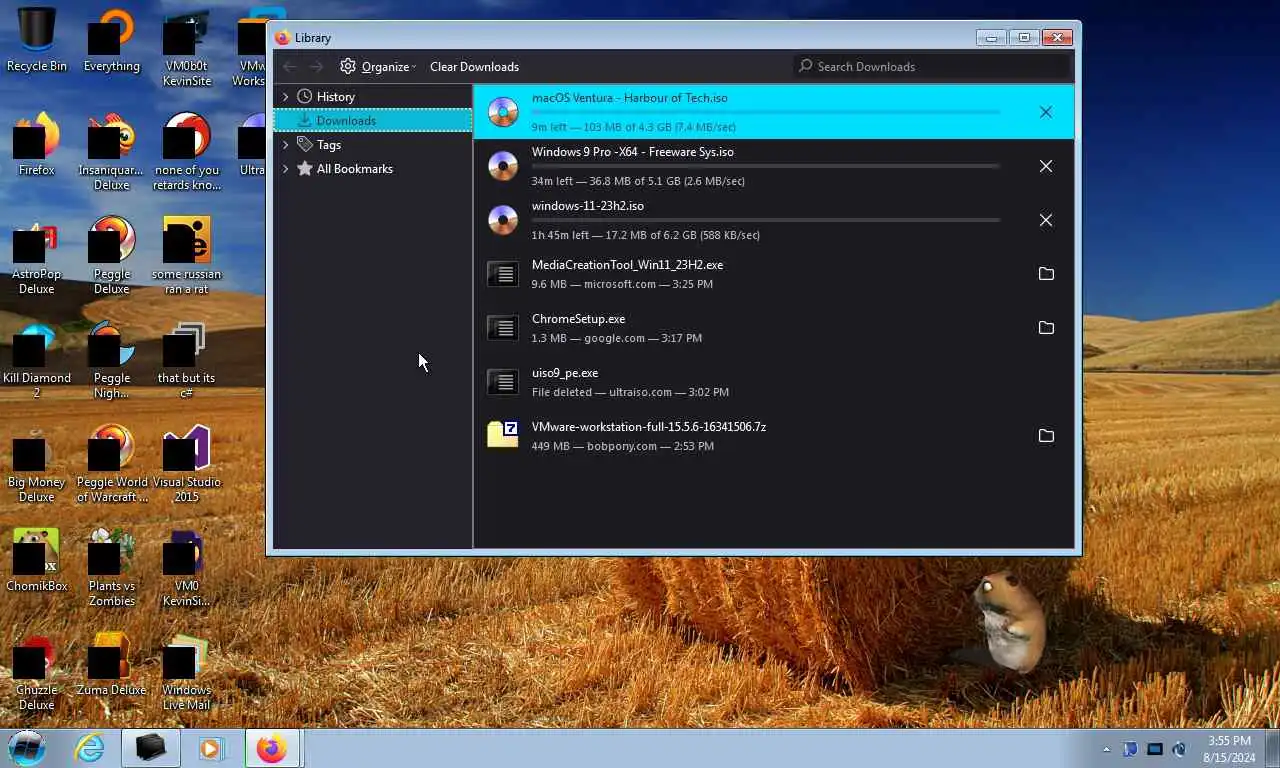Viewport: 1280px width, 768px height.
Task: Click the uiso9_pe.exe file icon
Action: [503, 382]
